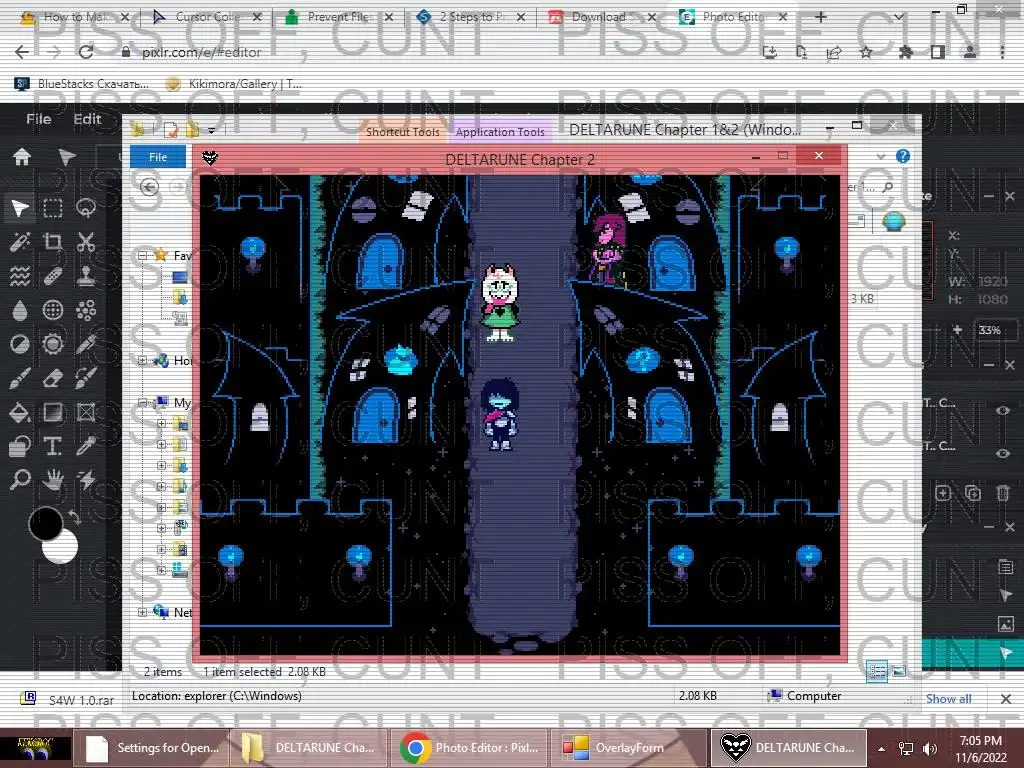The width and height of the screenshot is (1024, 768).
Task: Open Explorer File ribbon tab
Action: click(158, 157)
